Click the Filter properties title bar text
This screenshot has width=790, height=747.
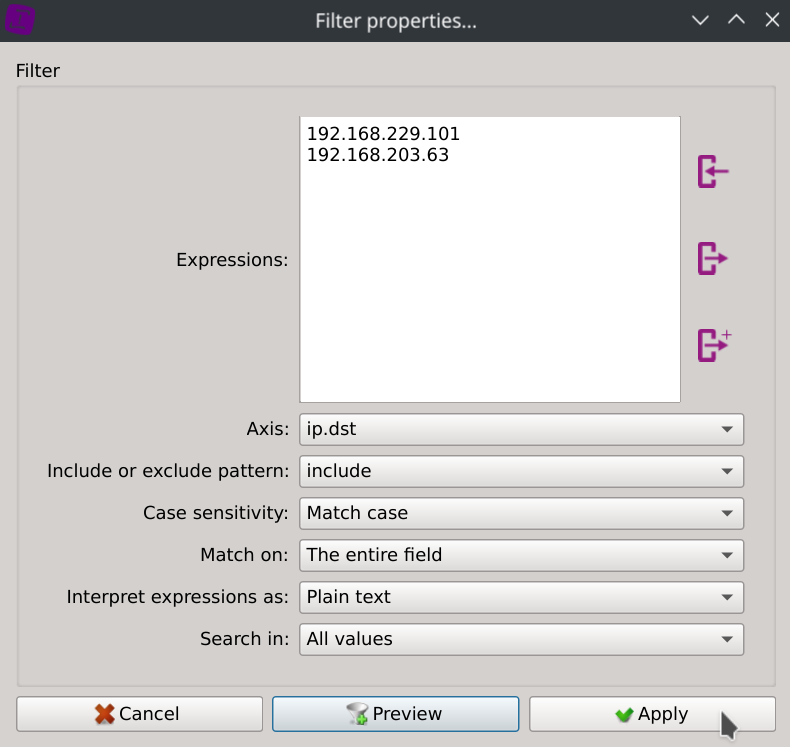point(395,21)
